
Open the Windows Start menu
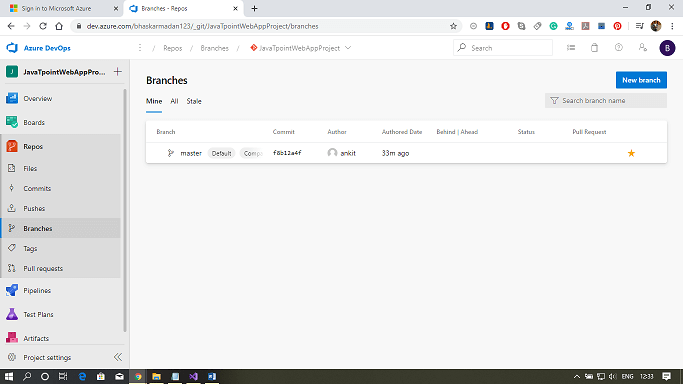click(9, 376)
